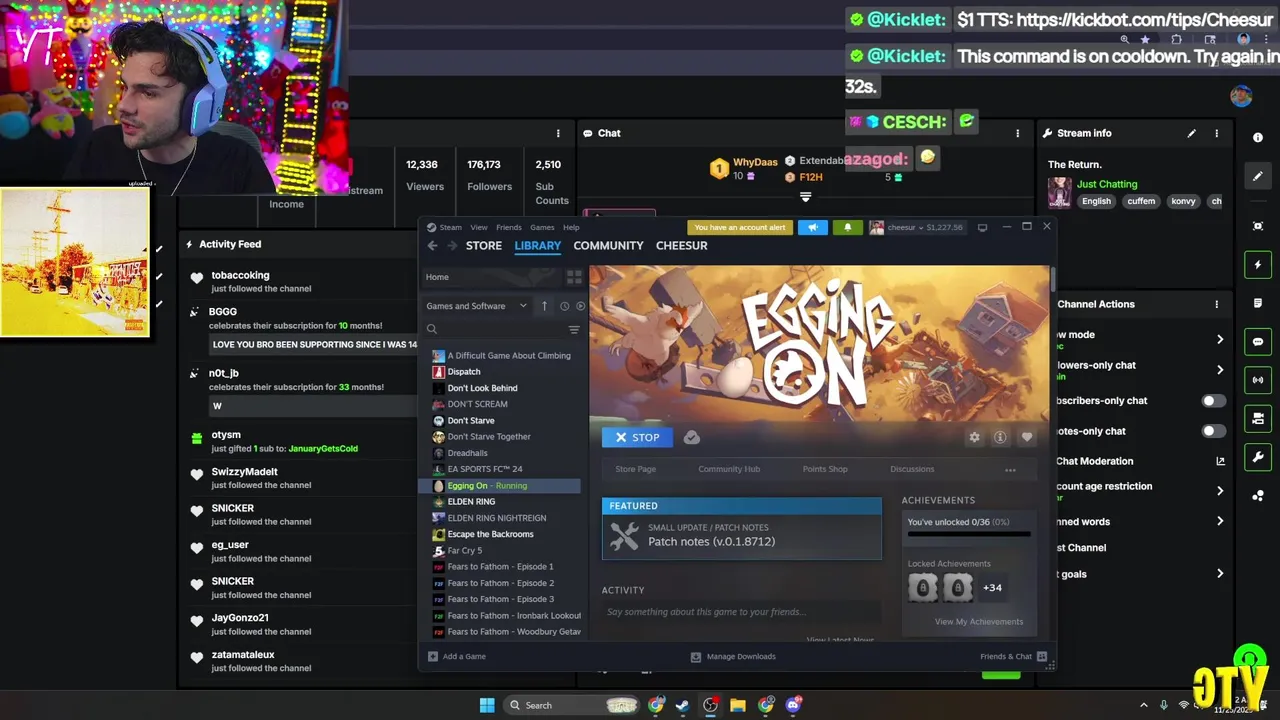Click Steam's forward navigation arrow

(452, 246)
